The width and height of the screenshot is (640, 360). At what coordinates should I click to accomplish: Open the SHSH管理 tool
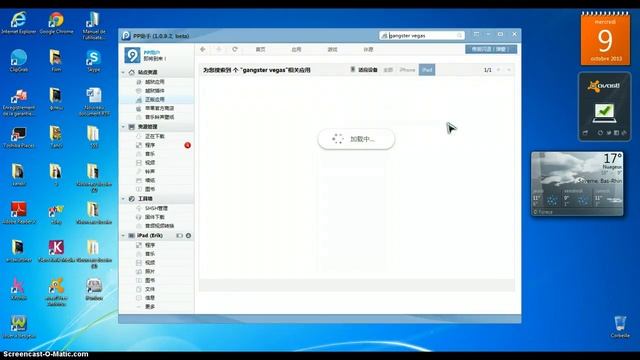[157, 208]
